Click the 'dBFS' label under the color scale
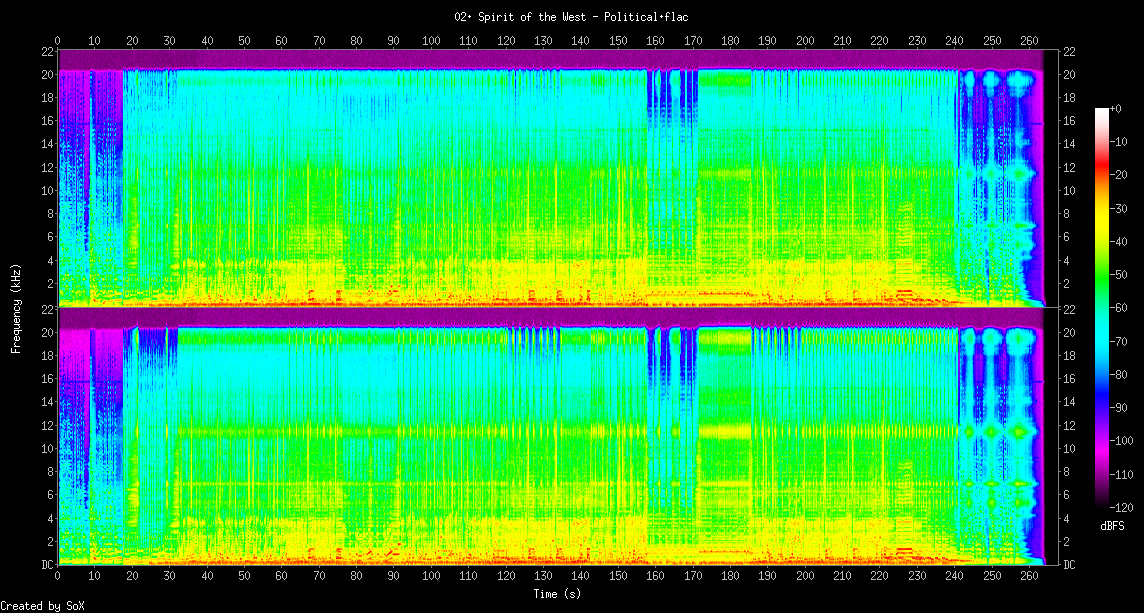The height and width of the screenshot is (613, 1144). click(x=1113, y=525)
